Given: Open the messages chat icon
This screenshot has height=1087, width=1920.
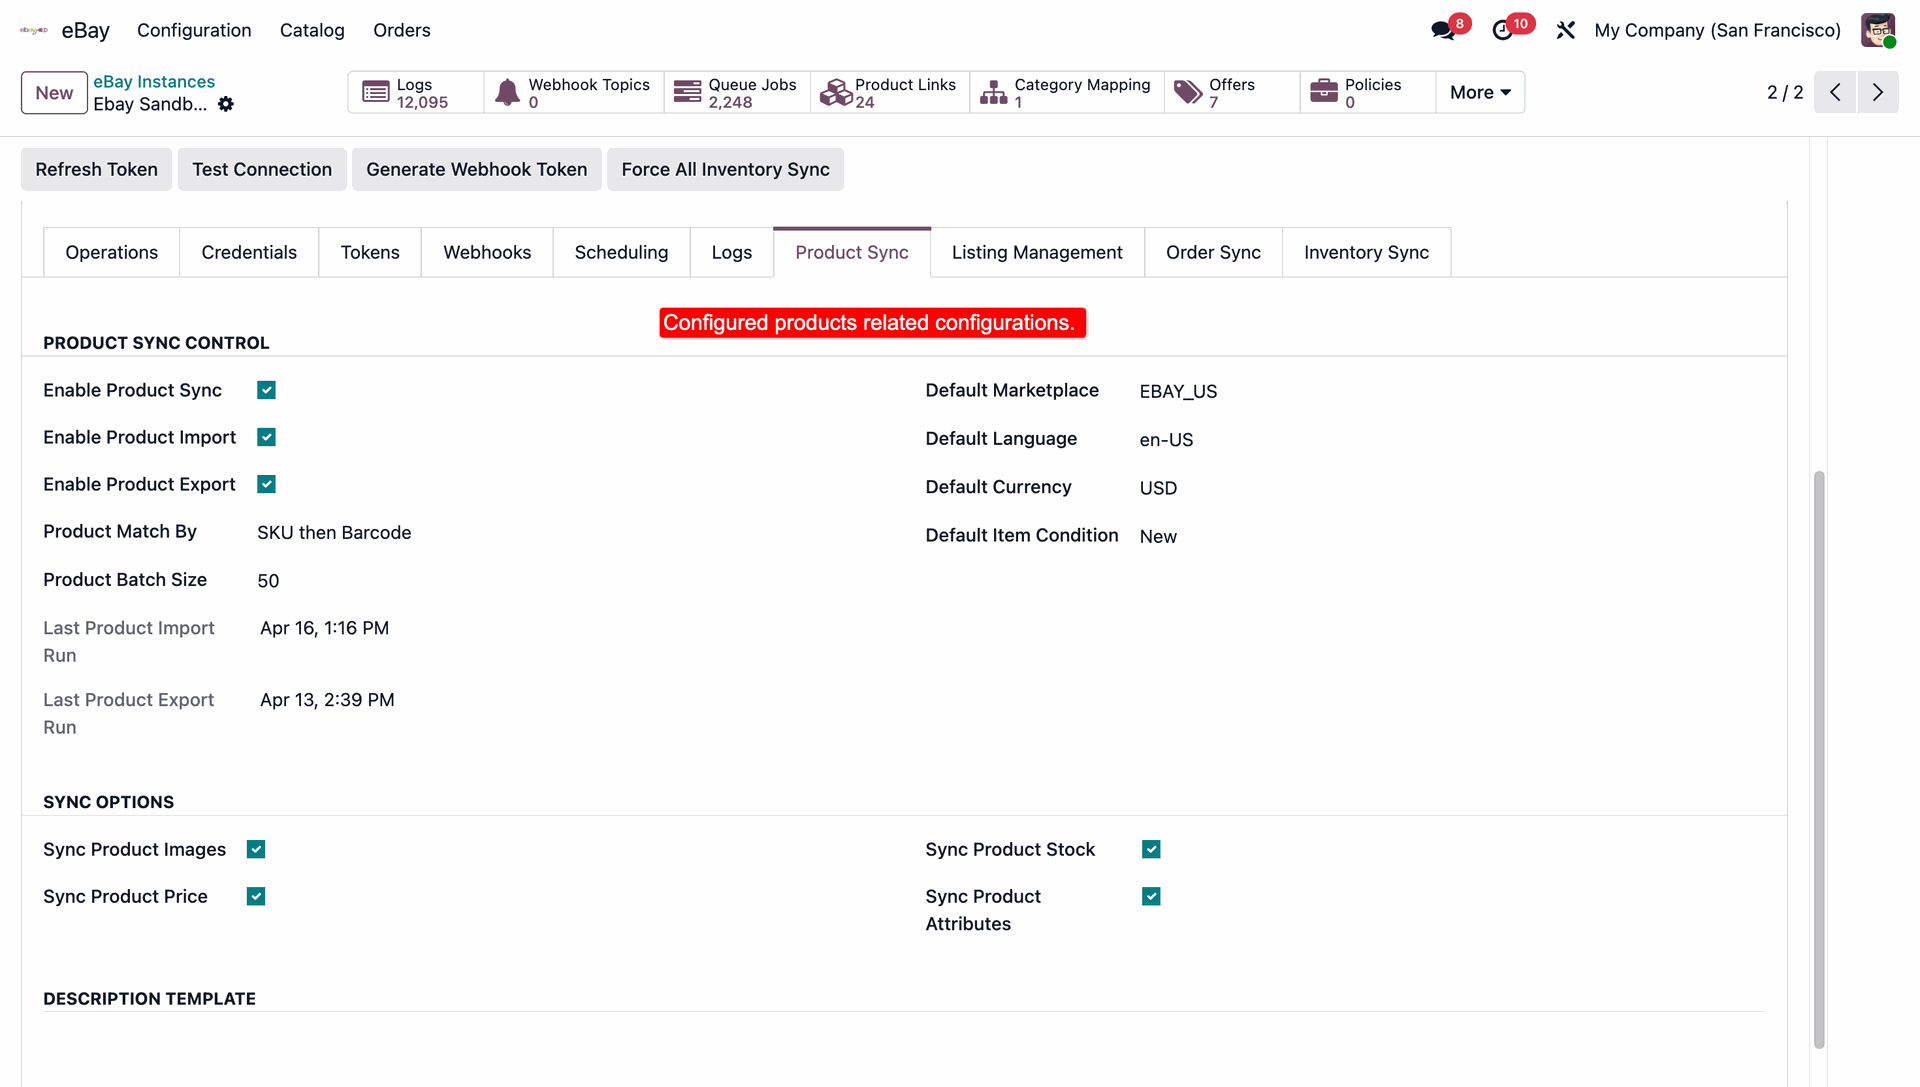Looking at the screenshot, I should tap(1442, 30).
